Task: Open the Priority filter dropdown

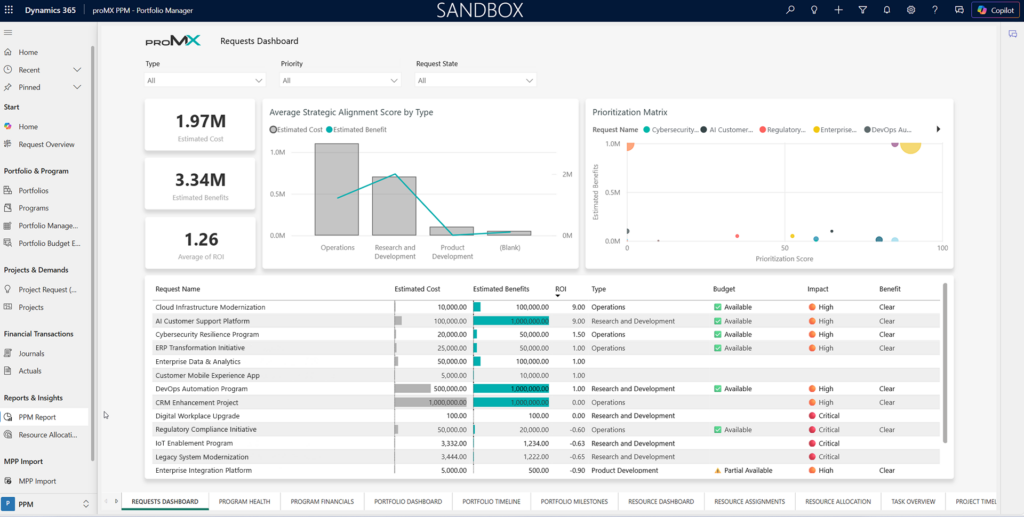Action: (x=339, y=80)
